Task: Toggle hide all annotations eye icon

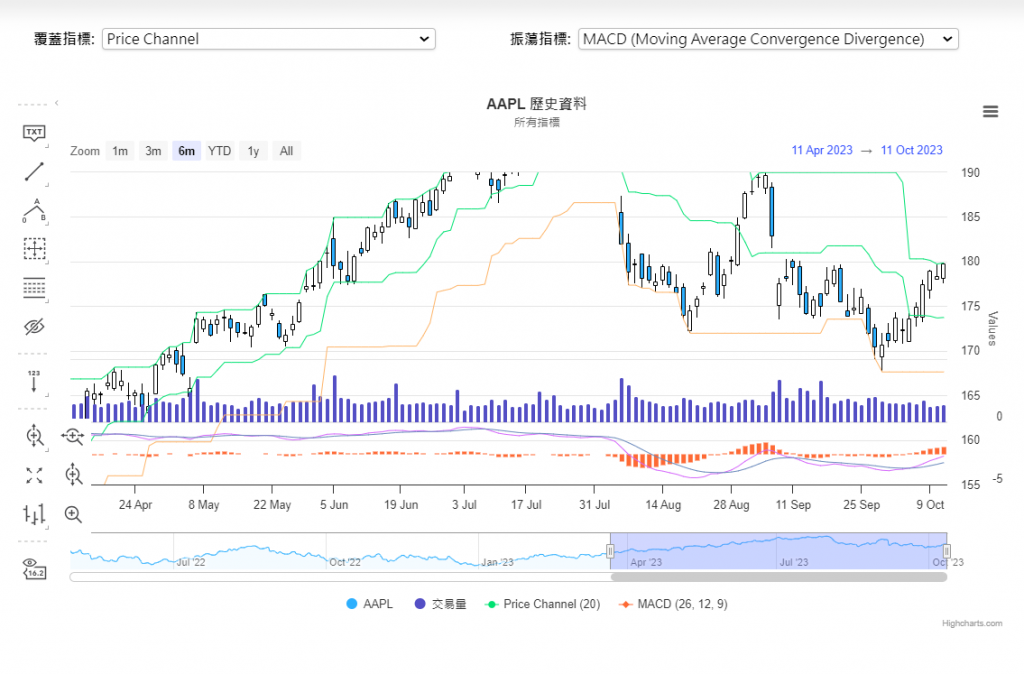Action: click(x=34, y=327)
